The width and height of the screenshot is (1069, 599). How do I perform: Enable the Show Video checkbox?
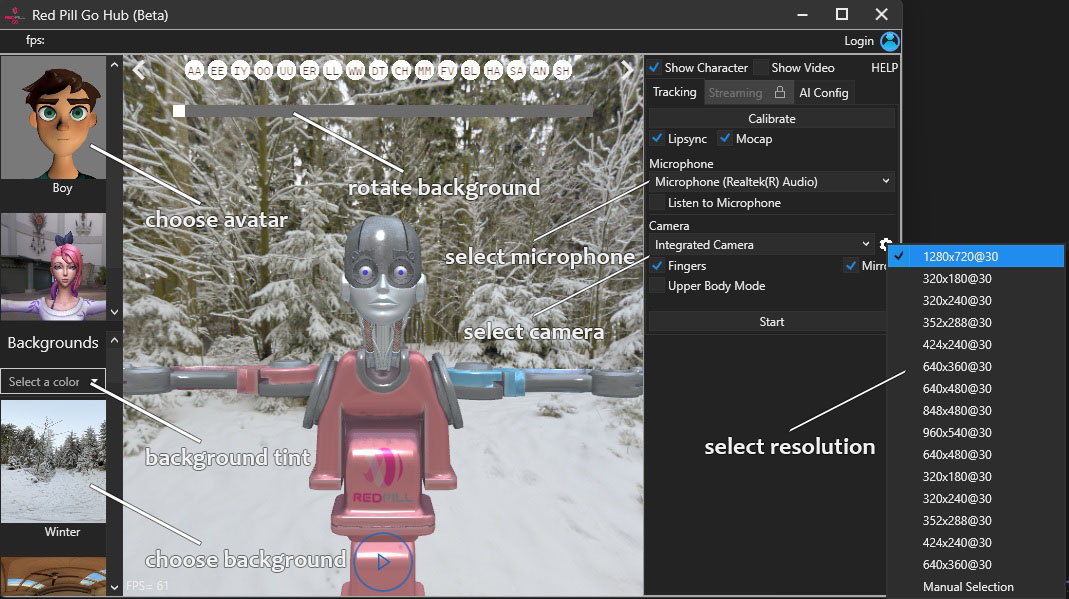point(762,67)
